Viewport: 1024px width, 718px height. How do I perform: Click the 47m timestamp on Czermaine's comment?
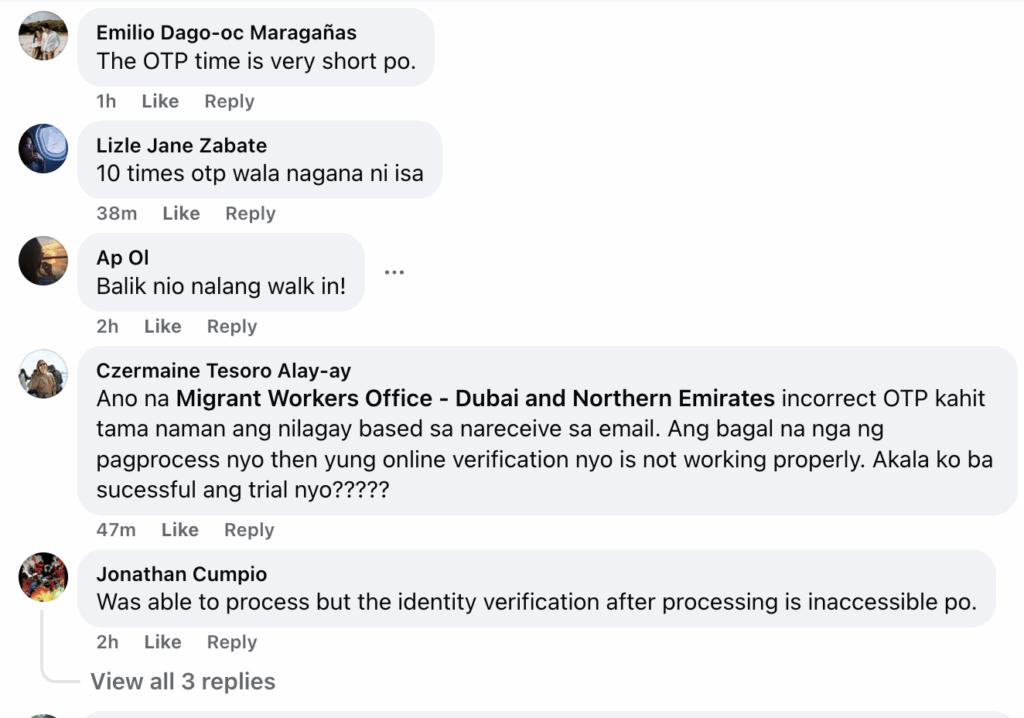[x=116, y=529]
